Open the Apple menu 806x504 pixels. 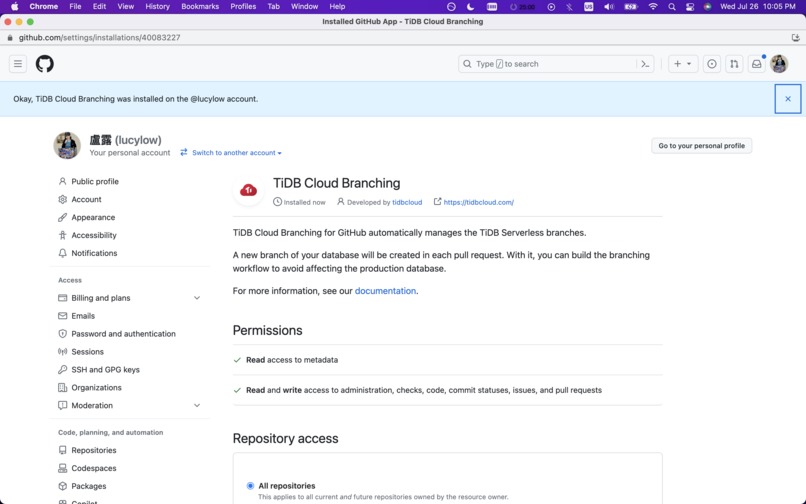tap(14, 7)
